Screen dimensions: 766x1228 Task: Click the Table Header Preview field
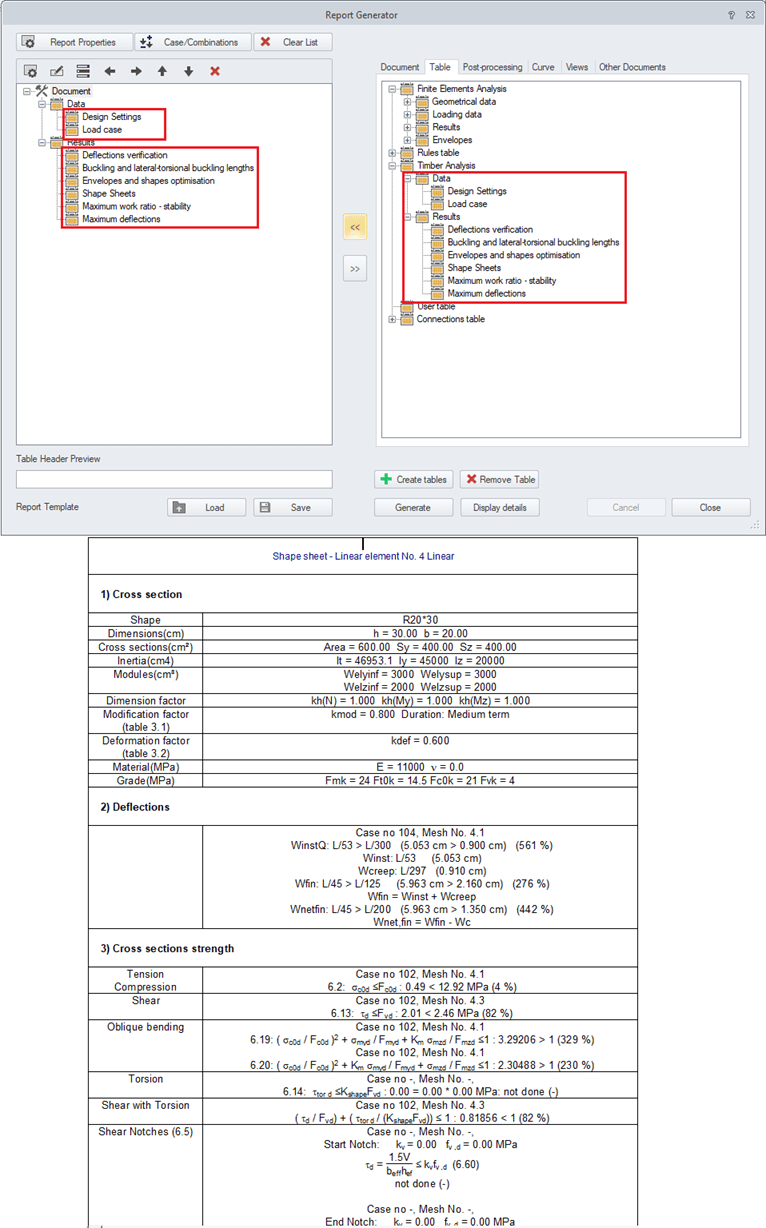[x=174, y=479]
